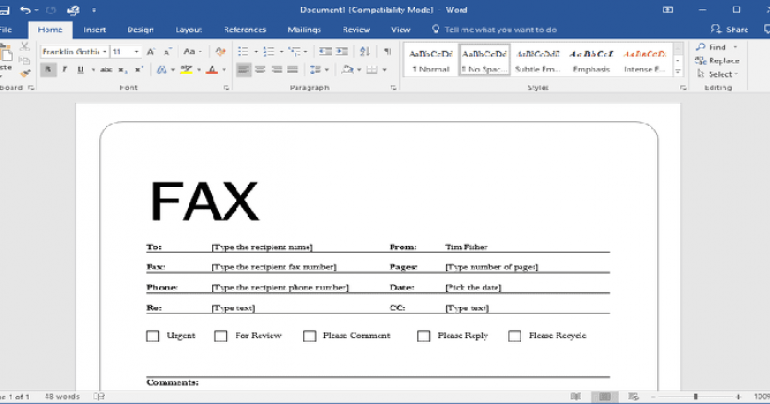The width and height of the screenshot is (770, 404).
Task: Click the Copy icon in Clipboard group
Action: pos(24,60)
